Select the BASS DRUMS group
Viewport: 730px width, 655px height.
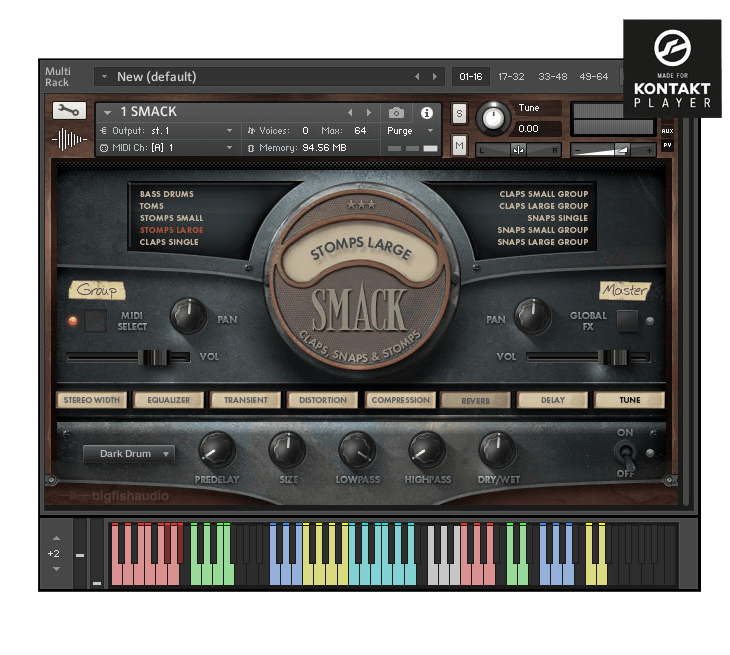point(167,194)
